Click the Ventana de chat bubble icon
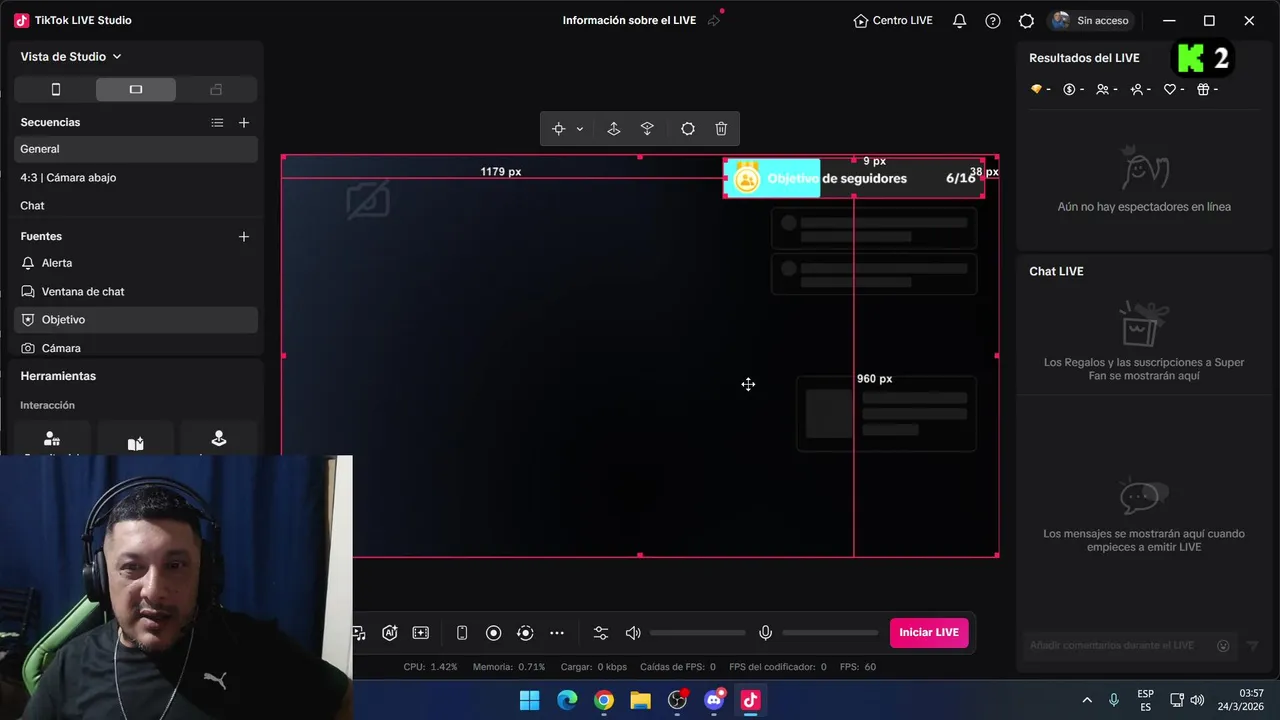 [28, 291]
